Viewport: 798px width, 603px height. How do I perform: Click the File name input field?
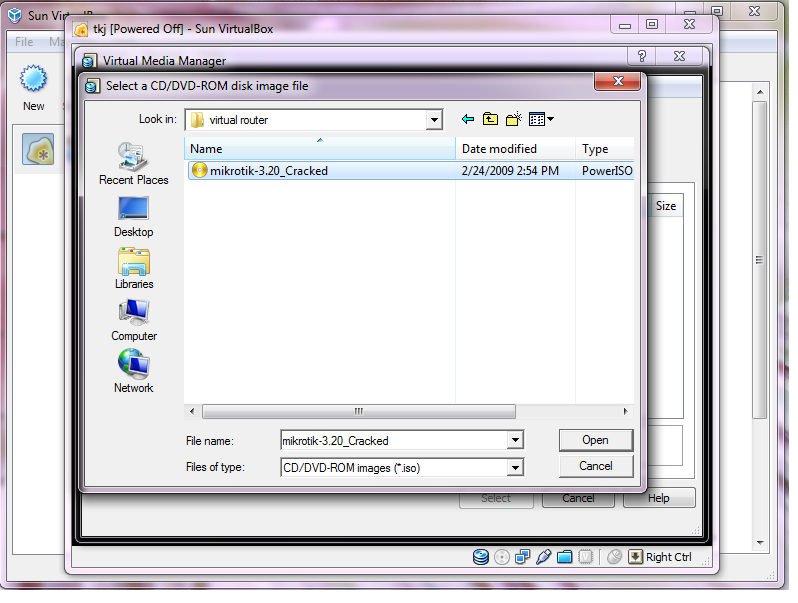click(x=394, y=440)
